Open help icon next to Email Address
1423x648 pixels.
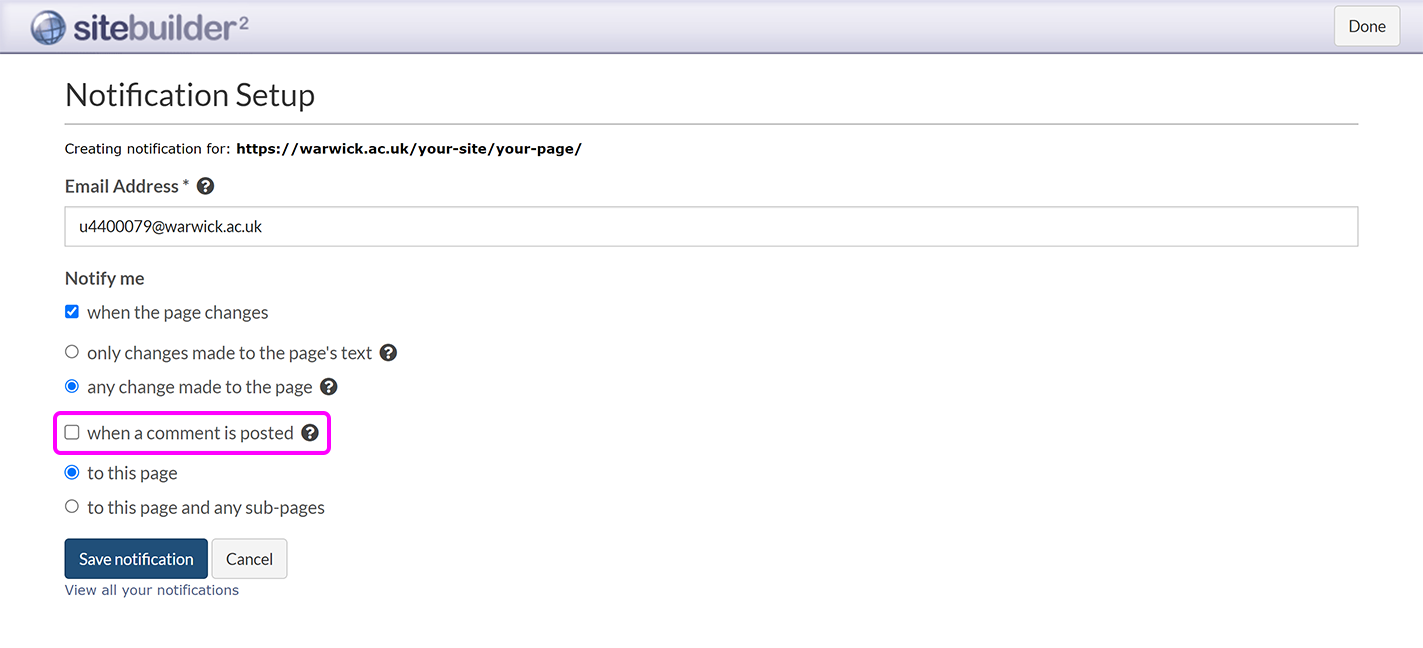point(206,186)
